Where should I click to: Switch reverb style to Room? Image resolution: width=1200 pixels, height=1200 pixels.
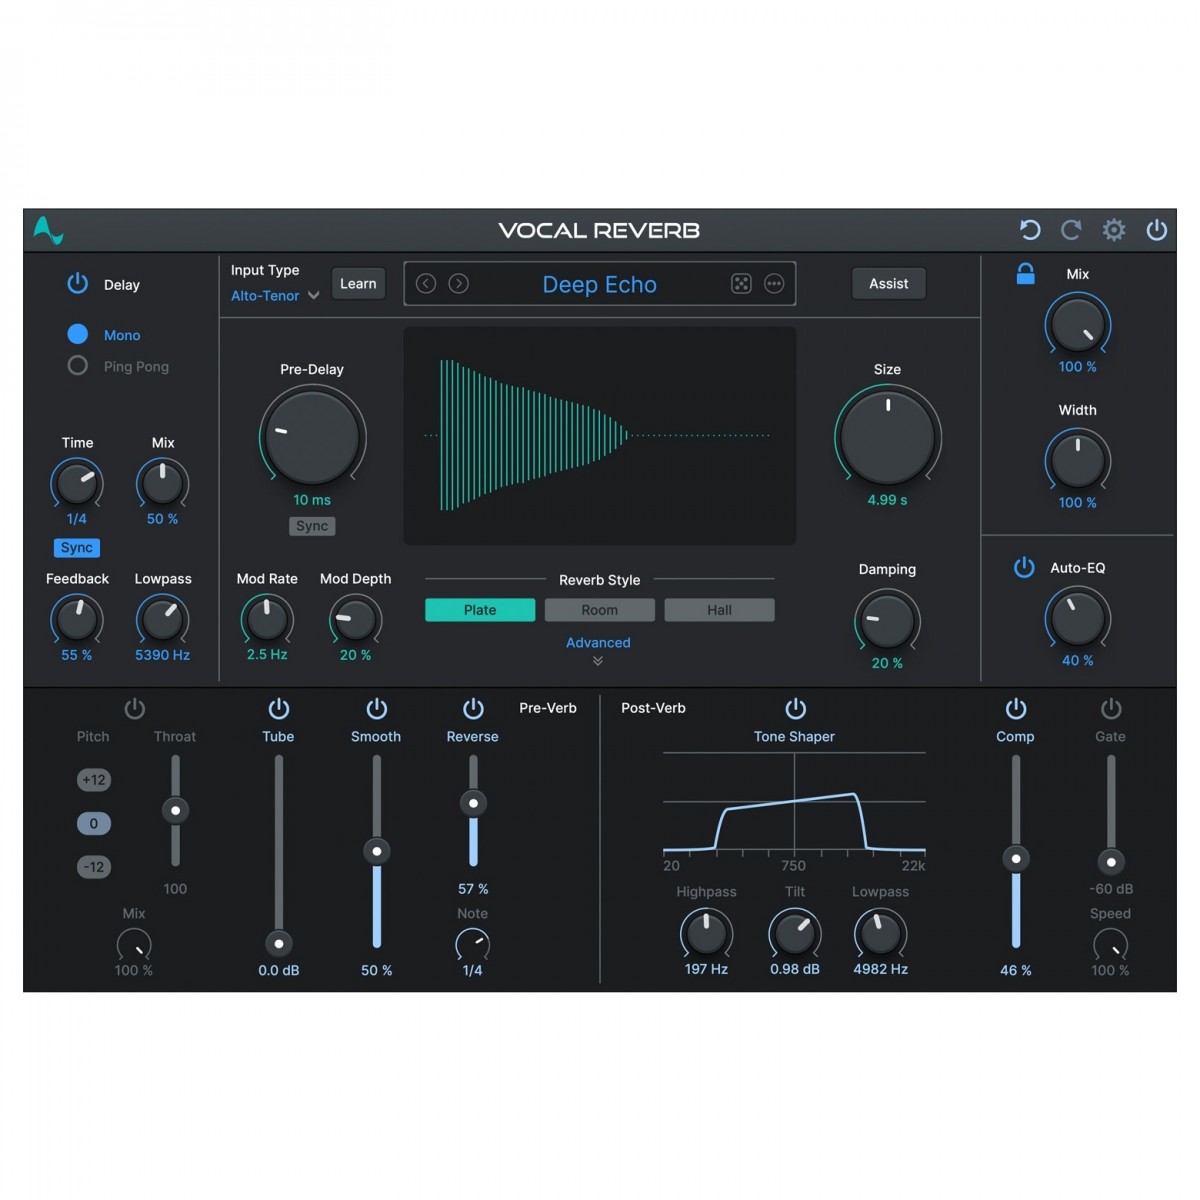[x=599, y=610]
